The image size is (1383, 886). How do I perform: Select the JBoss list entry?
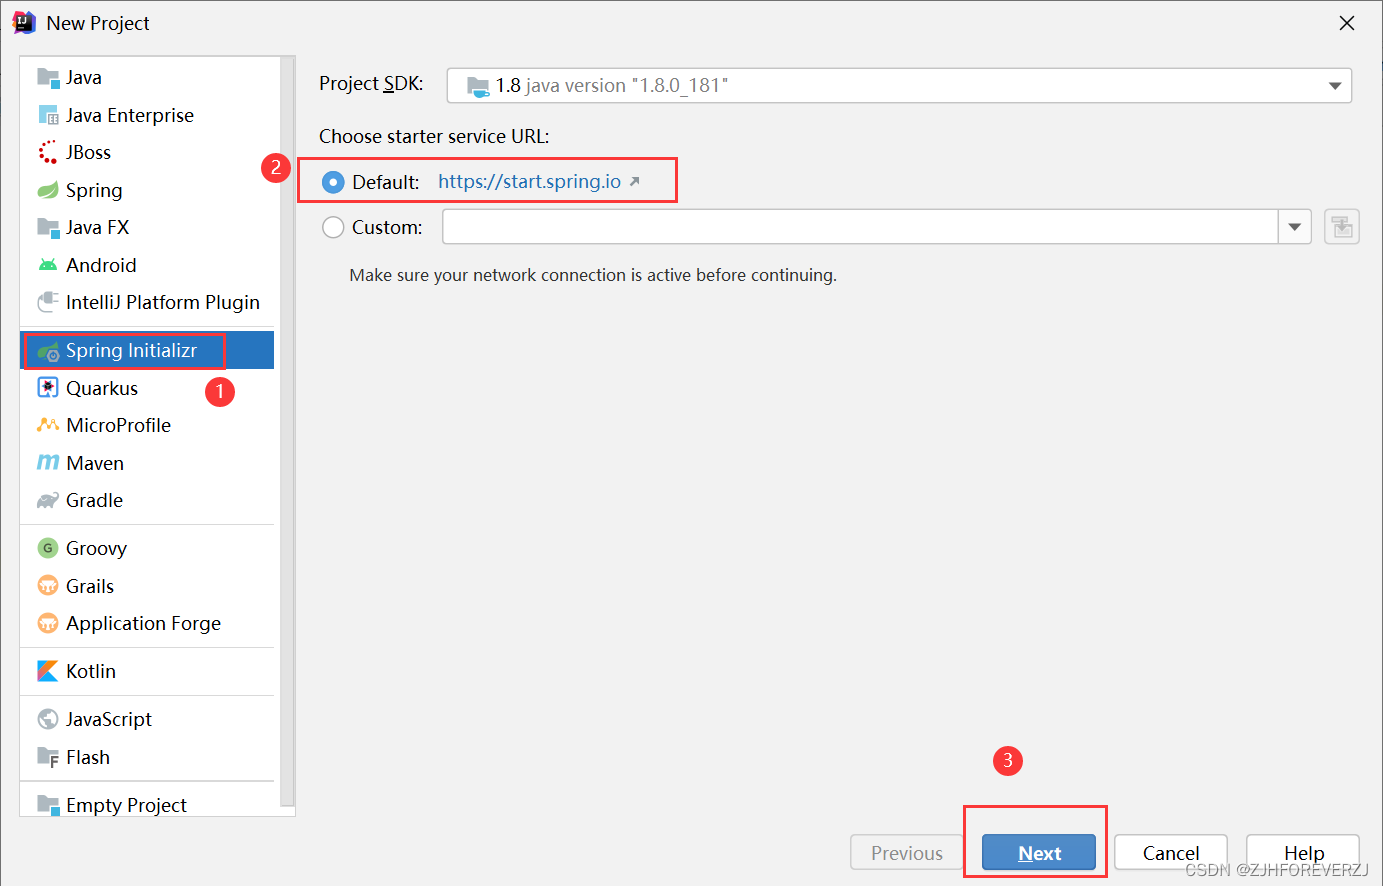coord(147,152)
